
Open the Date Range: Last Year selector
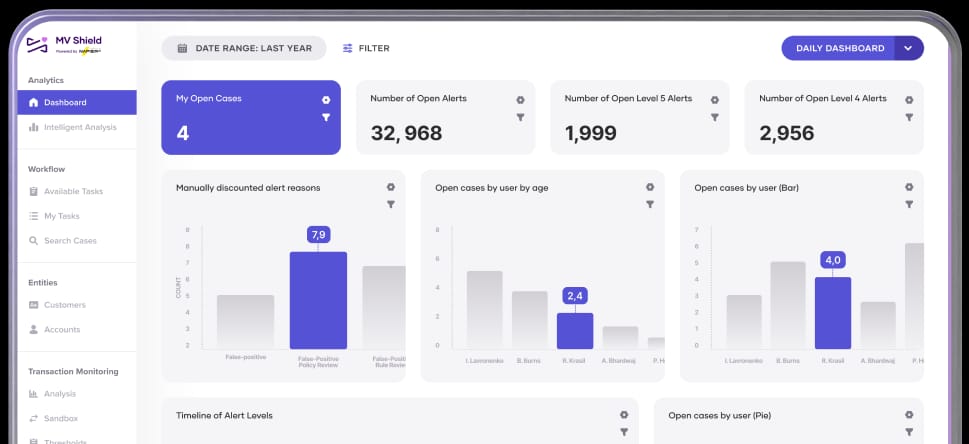244,48
